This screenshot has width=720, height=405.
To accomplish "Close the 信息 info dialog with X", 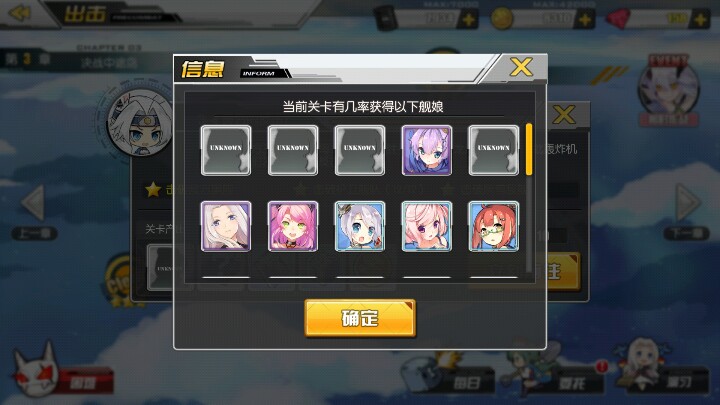I will 521,68.
